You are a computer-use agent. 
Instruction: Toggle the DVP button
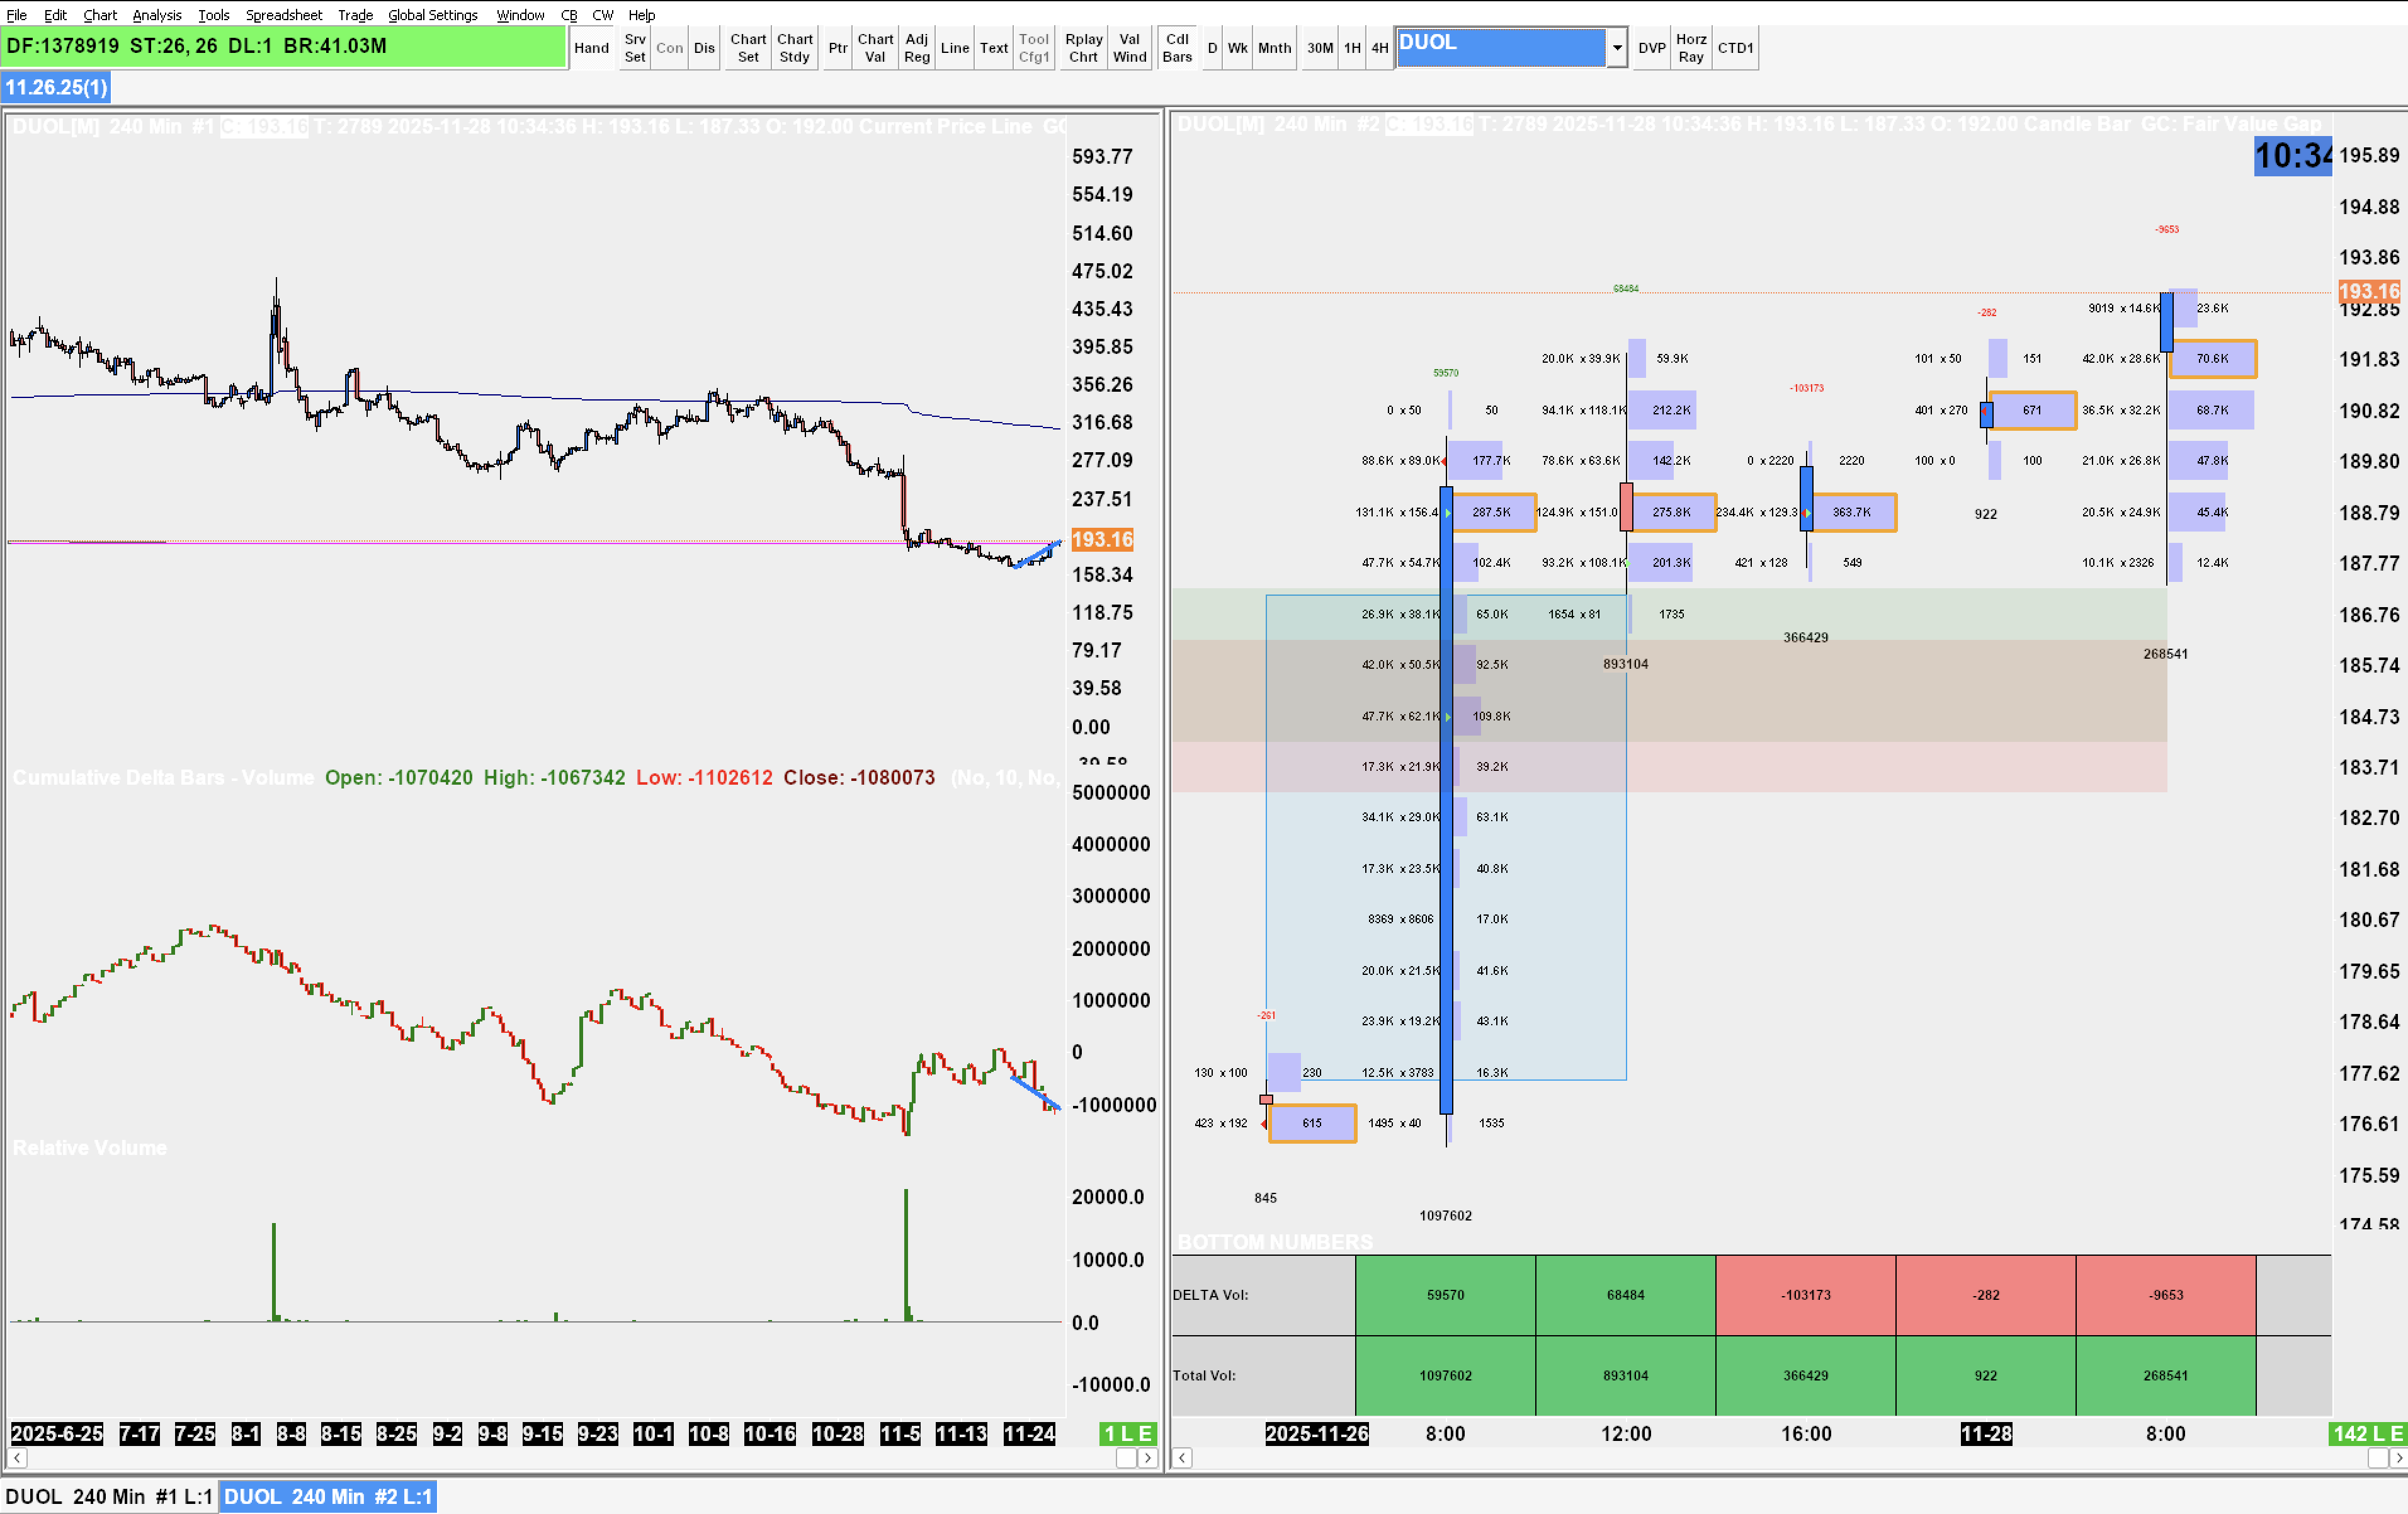pyautogui.click(x=1651, y=48)
